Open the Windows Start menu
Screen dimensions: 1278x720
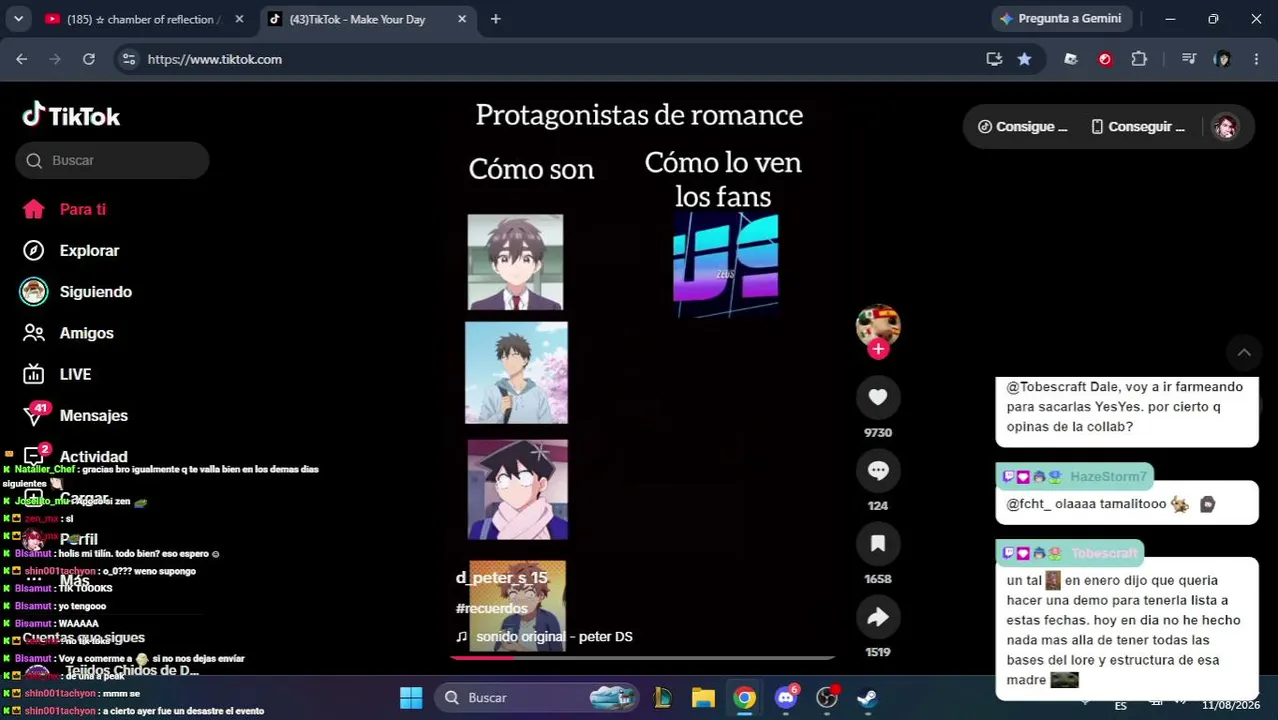tap(411, 697)
